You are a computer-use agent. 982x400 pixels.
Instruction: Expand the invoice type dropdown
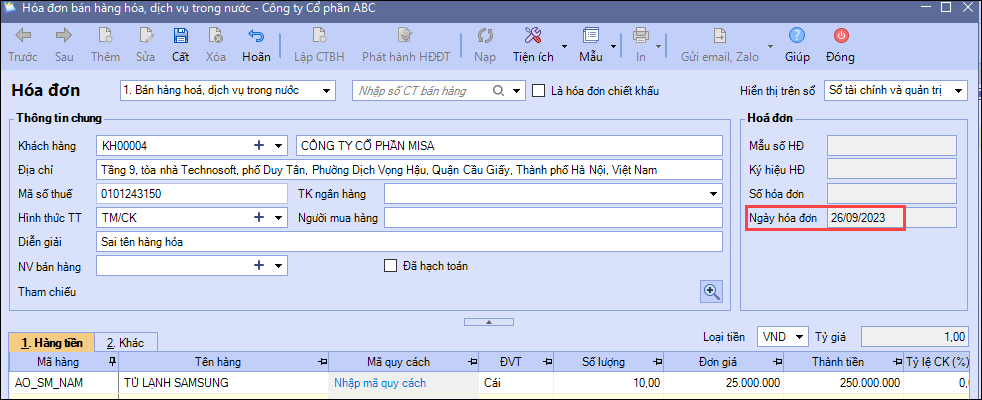coord(326,91)
